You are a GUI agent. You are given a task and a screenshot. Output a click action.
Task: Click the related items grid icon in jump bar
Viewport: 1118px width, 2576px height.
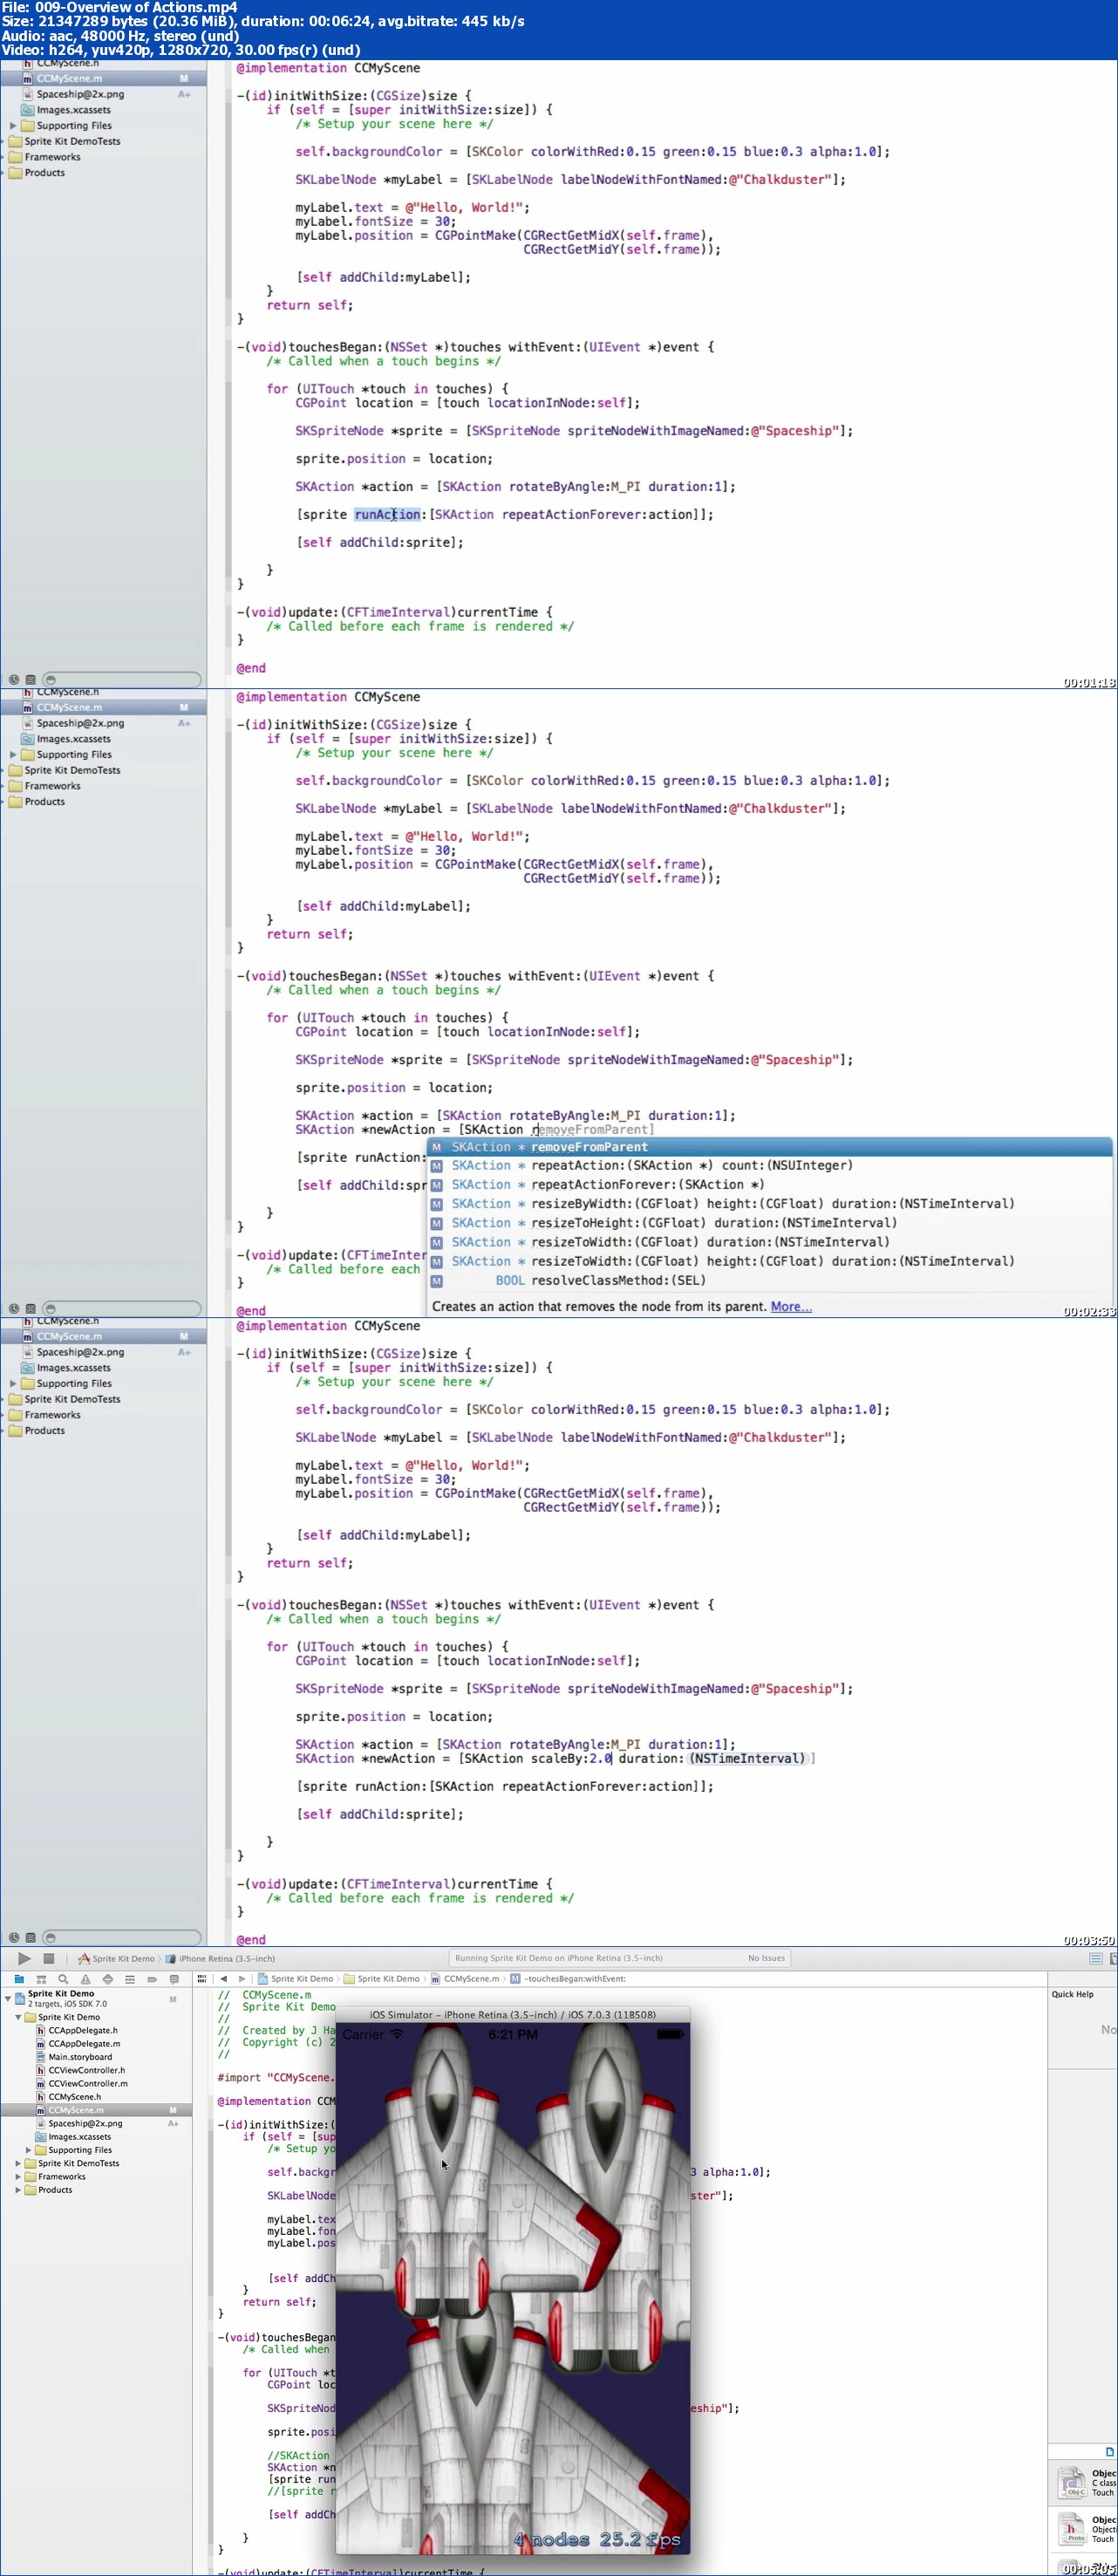click(202, 1978)
